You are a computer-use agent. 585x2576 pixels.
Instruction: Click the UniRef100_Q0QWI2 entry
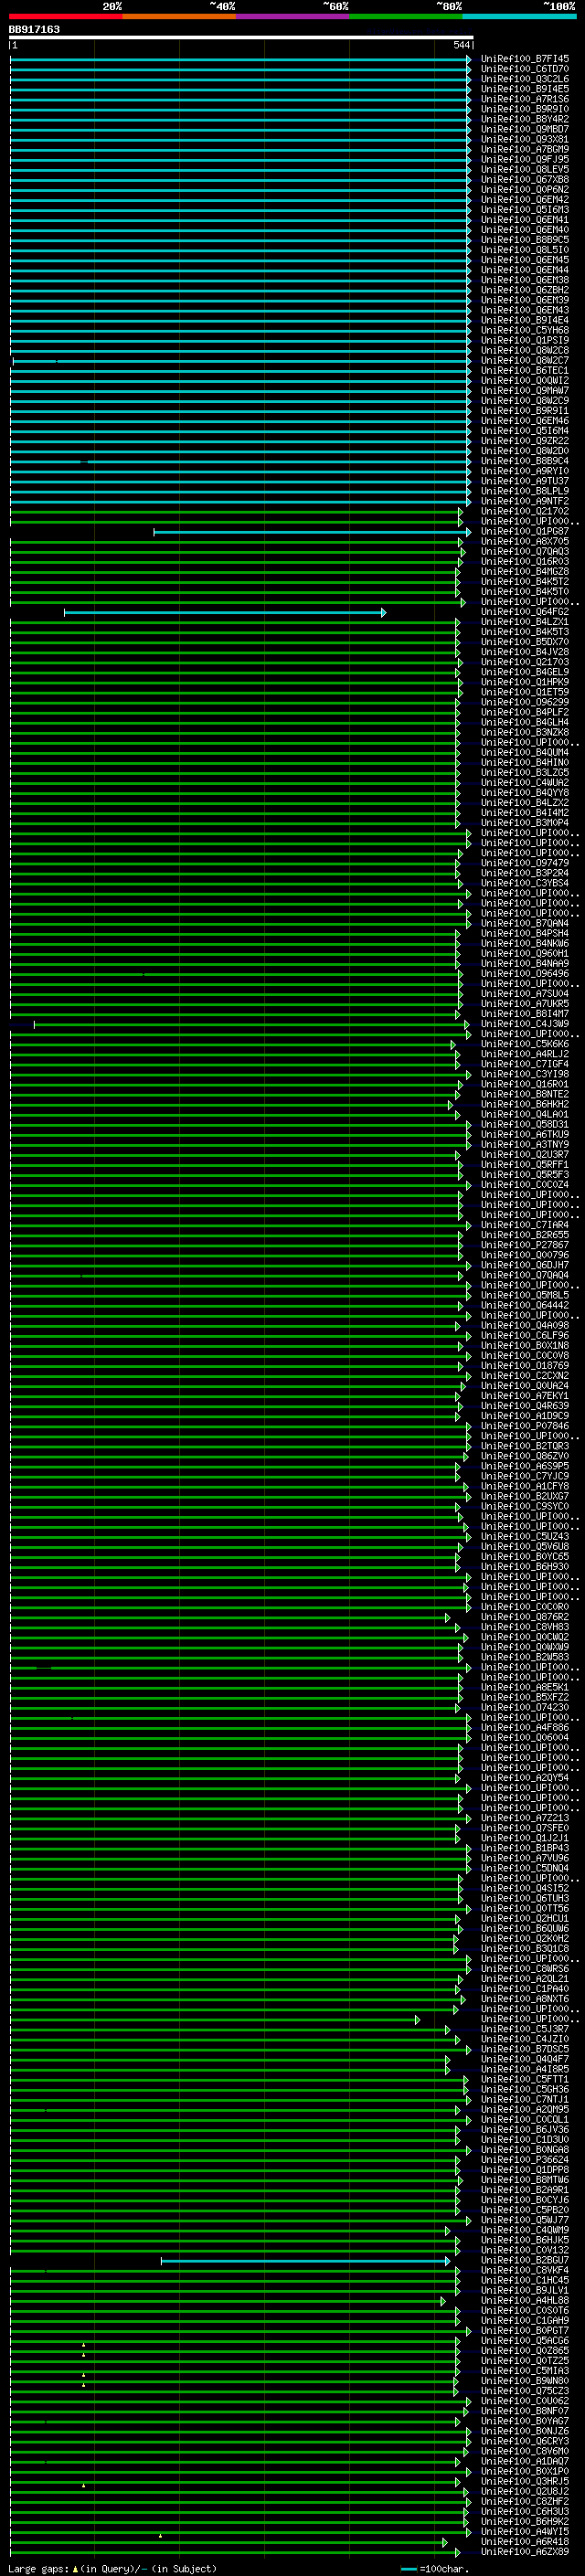(x=525, y=381)
